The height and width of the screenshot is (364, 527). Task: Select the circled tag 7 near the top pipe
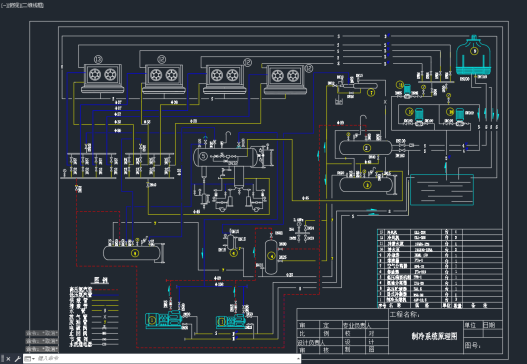pyautogui.click(x=371, y=92)
